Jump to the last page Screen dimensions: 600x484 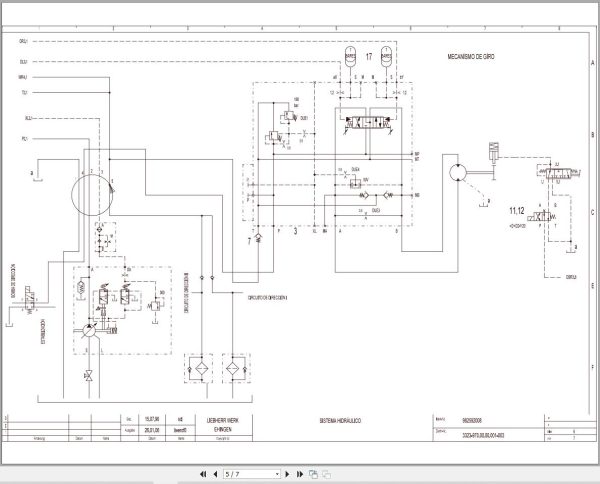(300, 474)
